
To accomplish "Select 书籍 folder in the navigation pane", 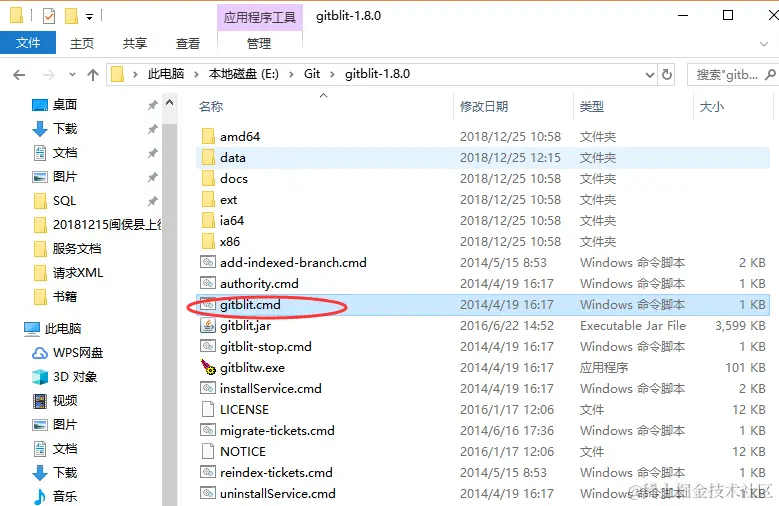I will [x=65, y=297].
